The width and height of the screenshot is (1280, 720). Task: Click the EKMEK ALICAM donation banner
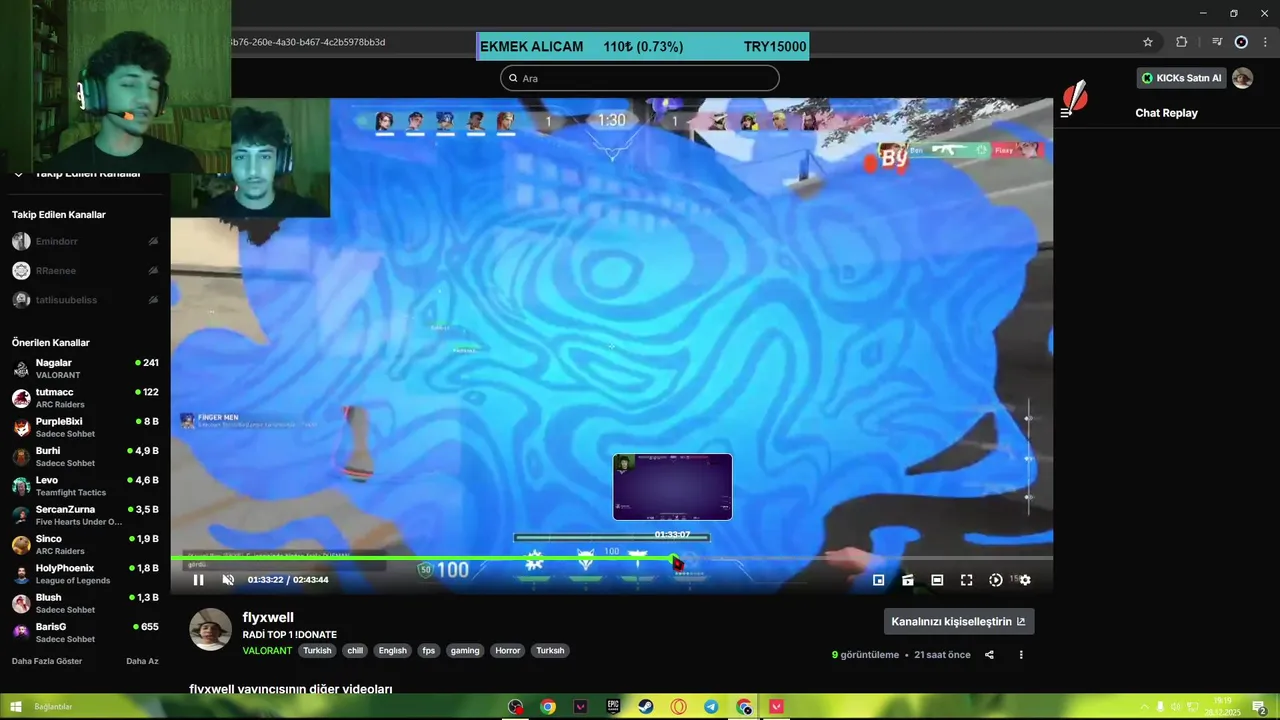click(x=643, y=46)
